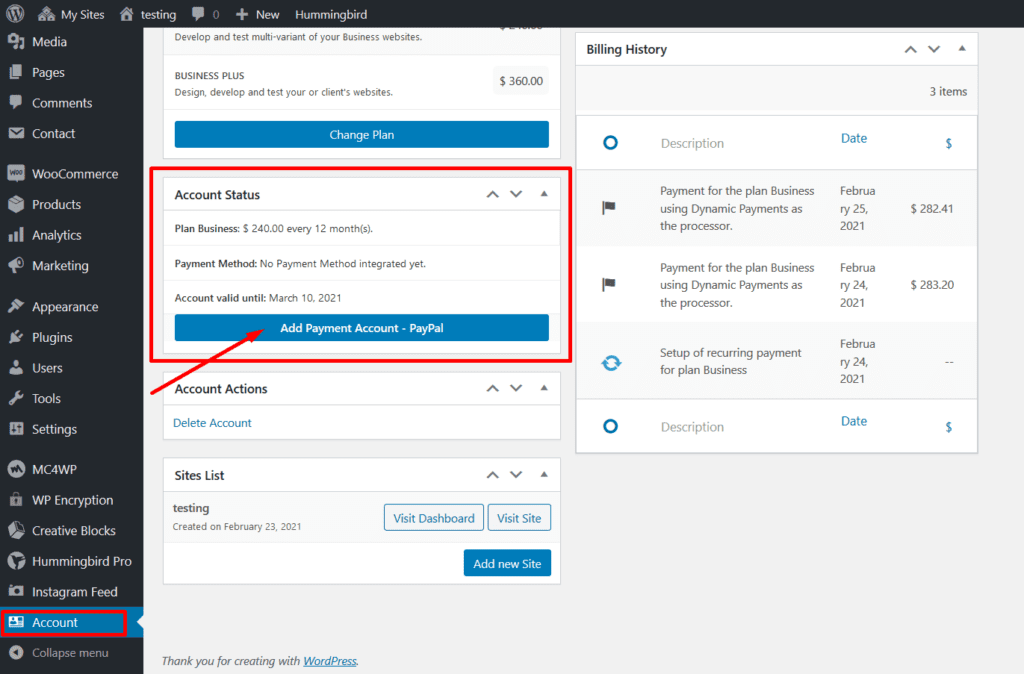The width and height of the screenshot is (1024, 674).
Task: Open the New content menu
Action: pyautogui.click(x=257, y=14)
